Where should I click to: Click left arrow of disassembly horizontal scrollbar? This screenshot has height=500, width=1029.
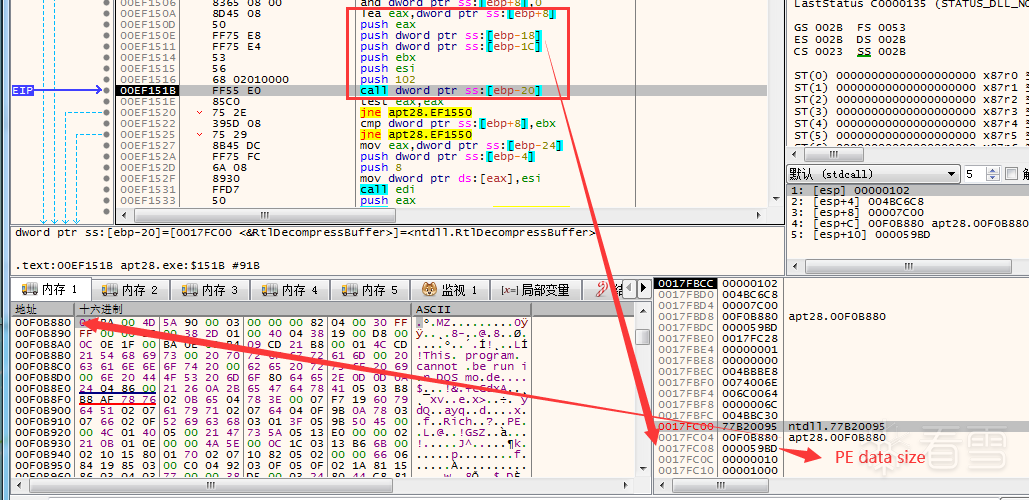pyautogui.click(x=123, y=215)
